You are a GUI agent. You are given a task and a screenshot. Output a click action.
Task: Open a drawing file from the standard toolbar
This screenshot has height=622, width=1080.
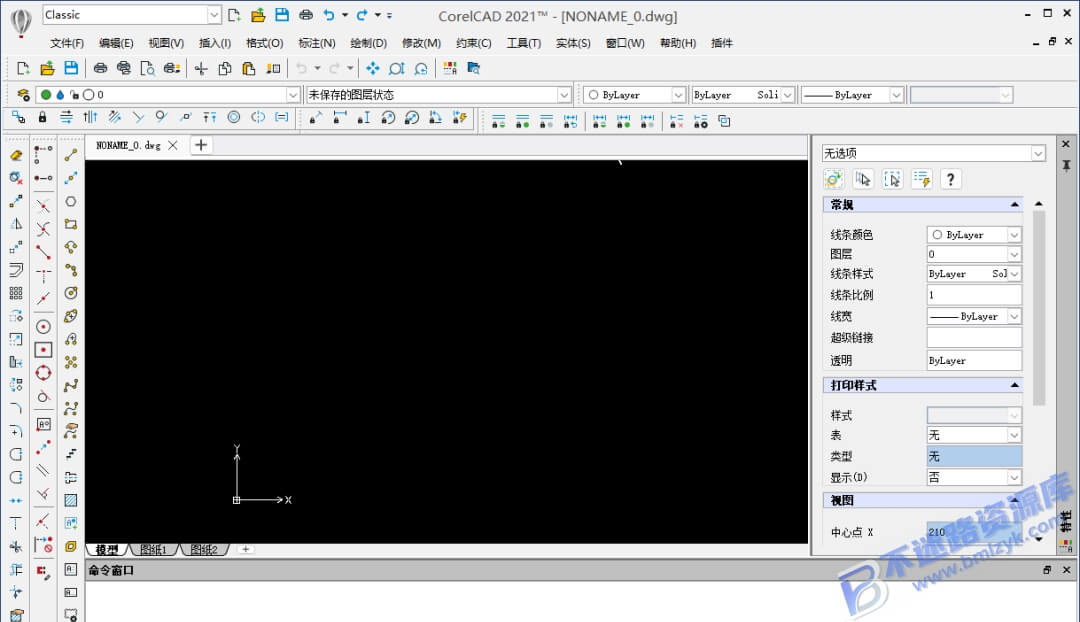point(47,68)
